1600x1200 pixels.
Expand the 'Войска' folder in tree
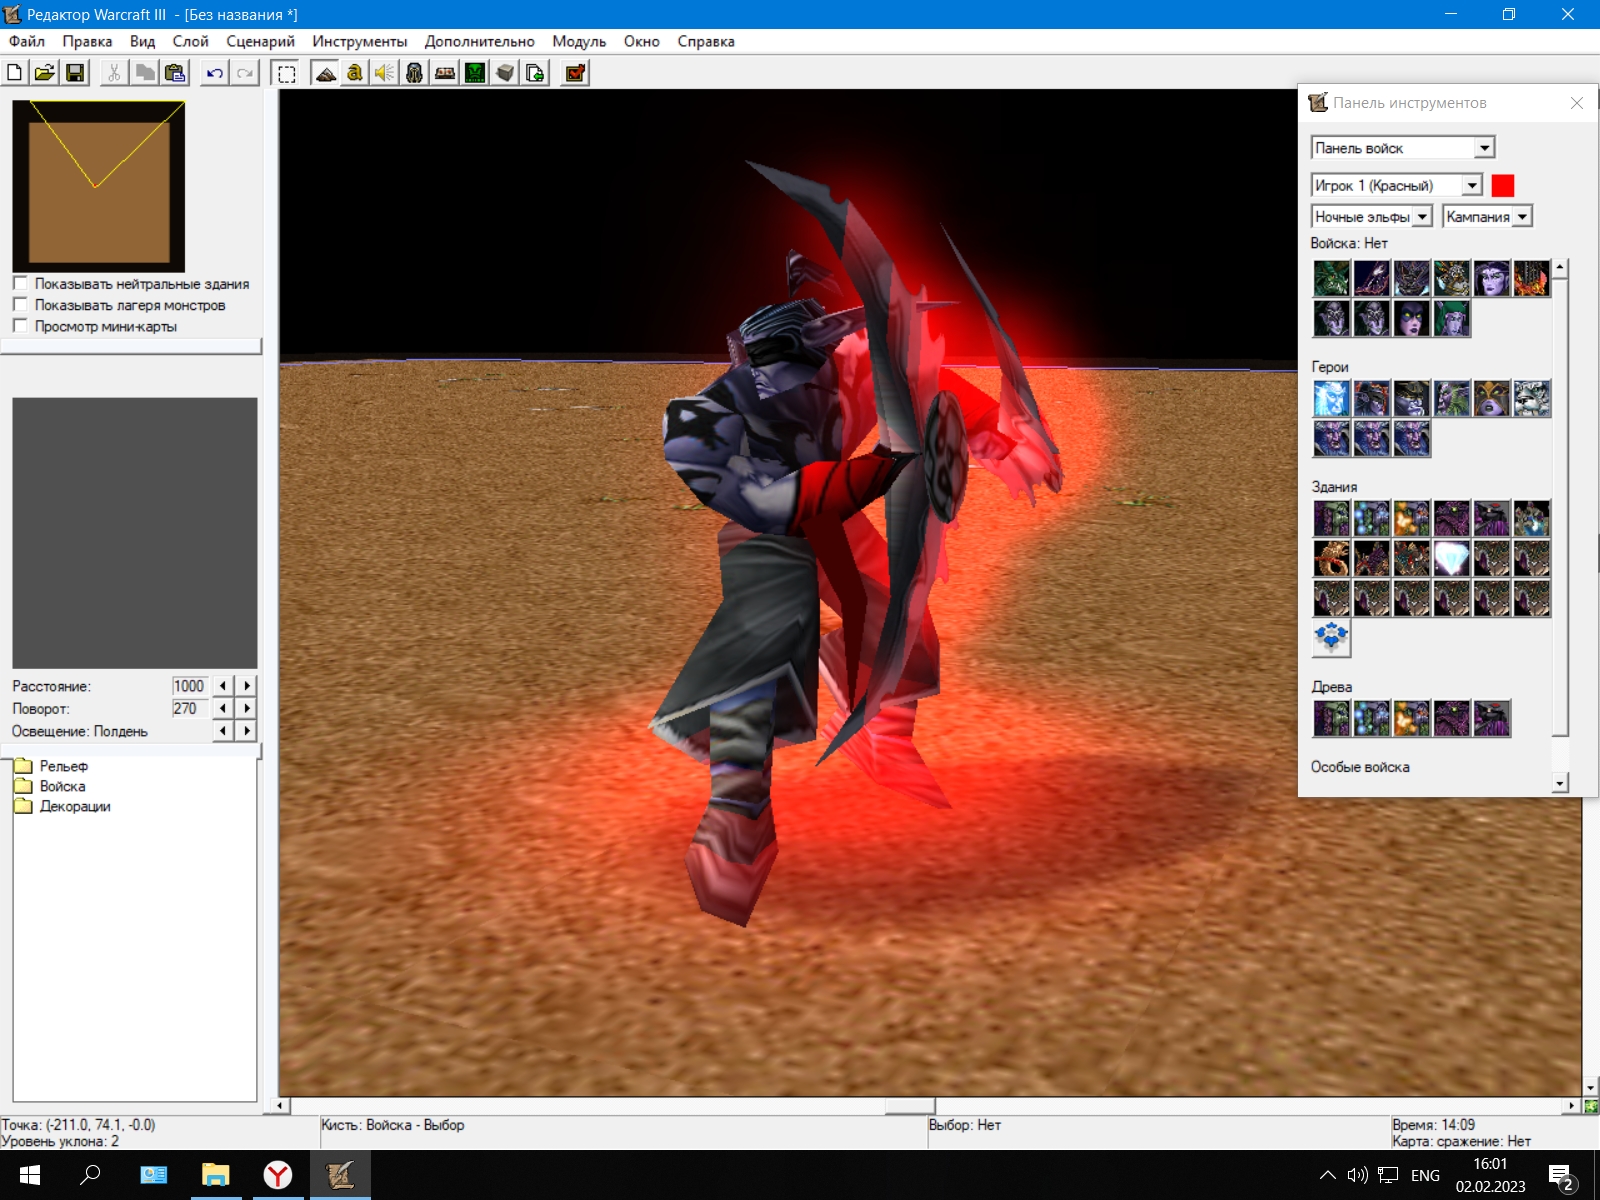(49, 786)
